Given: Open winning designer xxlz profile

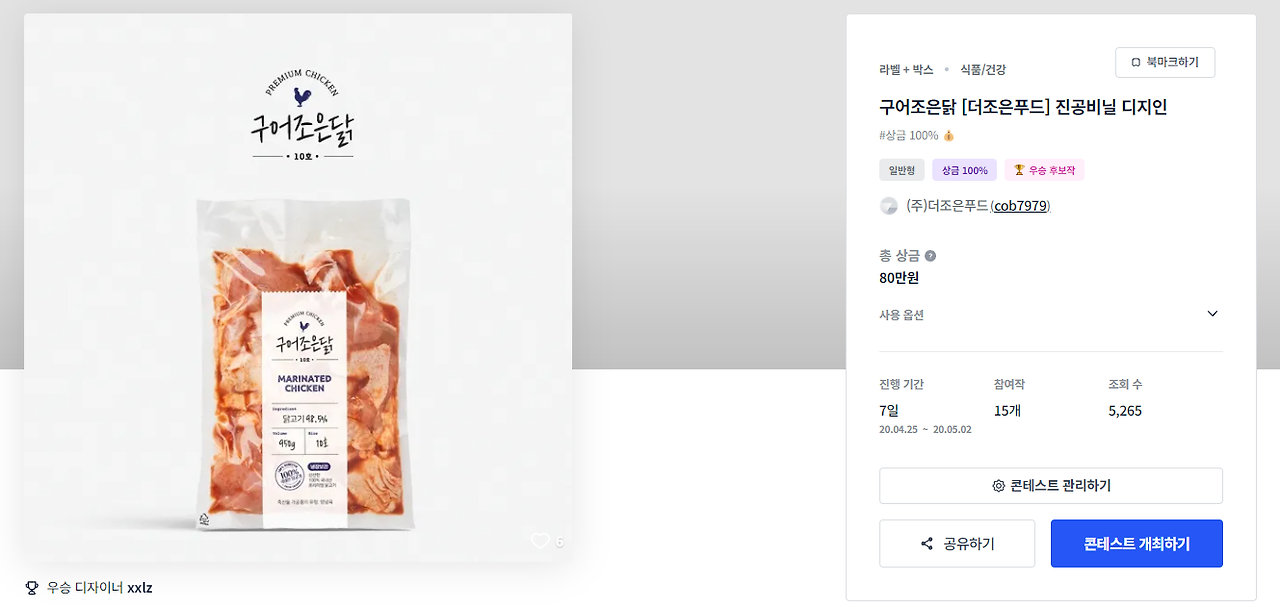Looking at the screenshot, I should [x=140, y=588].
